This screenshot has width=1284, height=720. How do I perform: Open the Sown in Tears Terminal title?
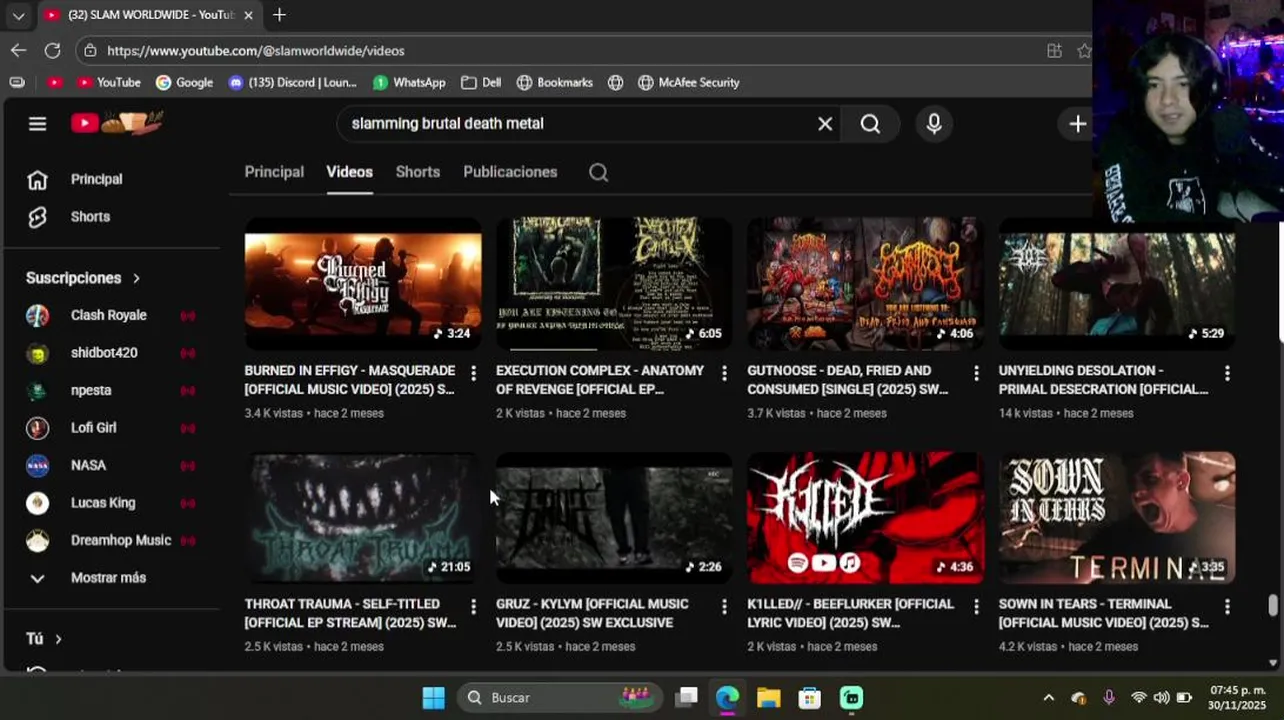[x=1103, y=613]
